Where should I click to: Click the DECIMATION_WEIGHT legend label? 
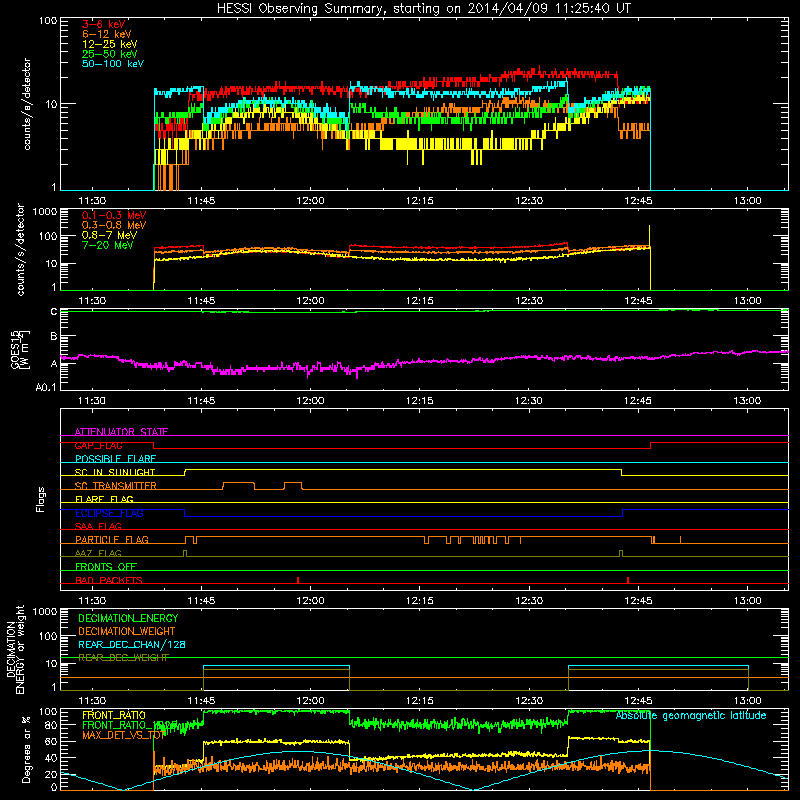pyautogui.click(x=127, y=631)
